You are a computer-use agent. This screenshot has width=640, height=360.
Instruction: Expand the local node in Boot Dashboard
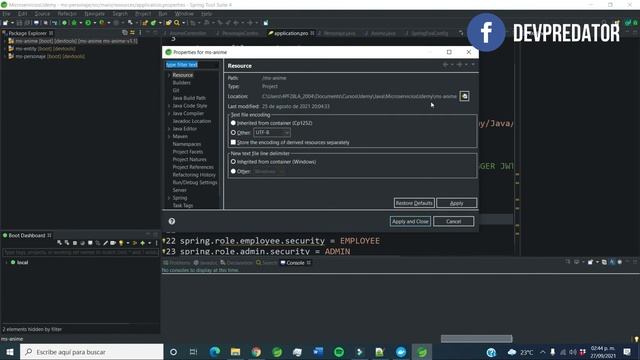point(7,262)
